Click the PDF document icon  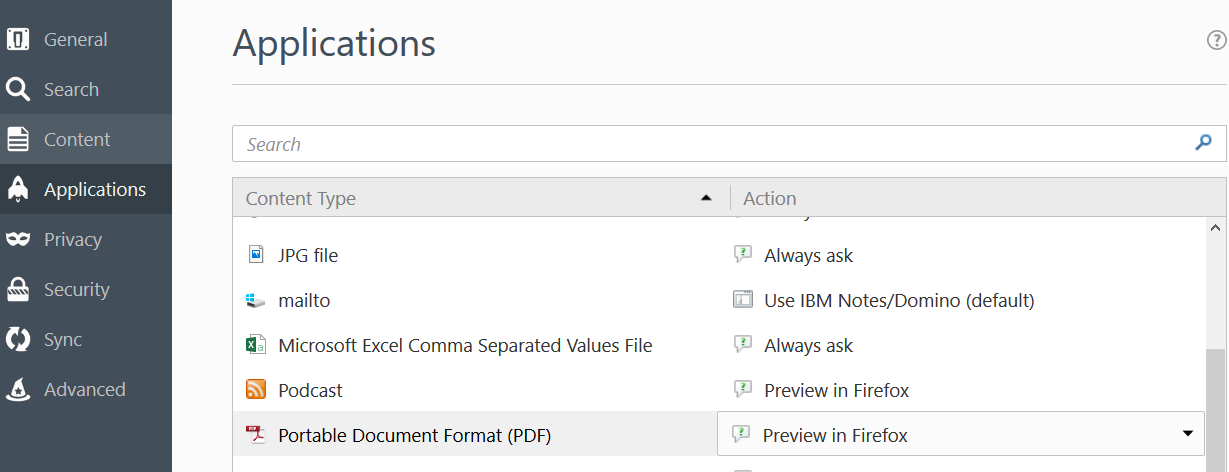tap(256, 435)
